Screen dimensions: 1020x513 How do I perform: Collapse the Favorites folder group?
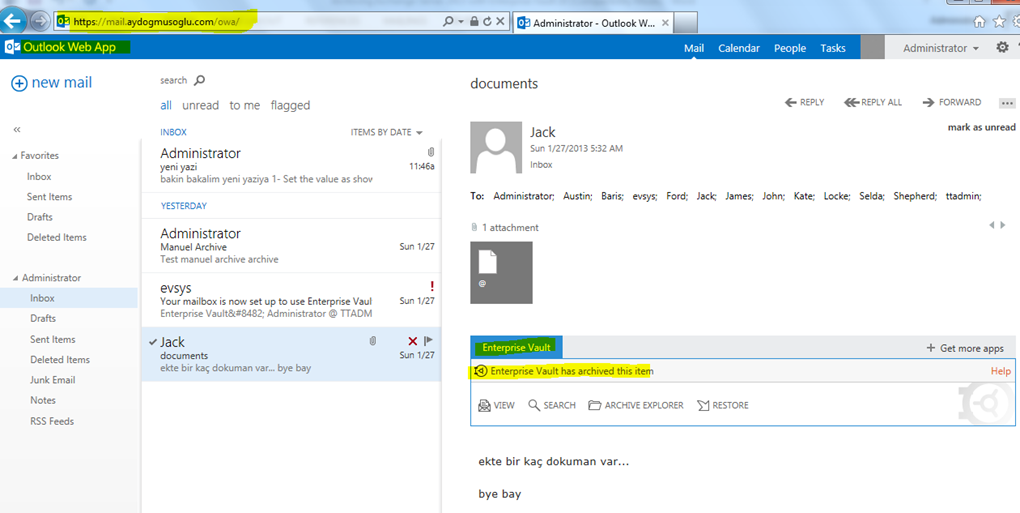click(x=14, y=156)
